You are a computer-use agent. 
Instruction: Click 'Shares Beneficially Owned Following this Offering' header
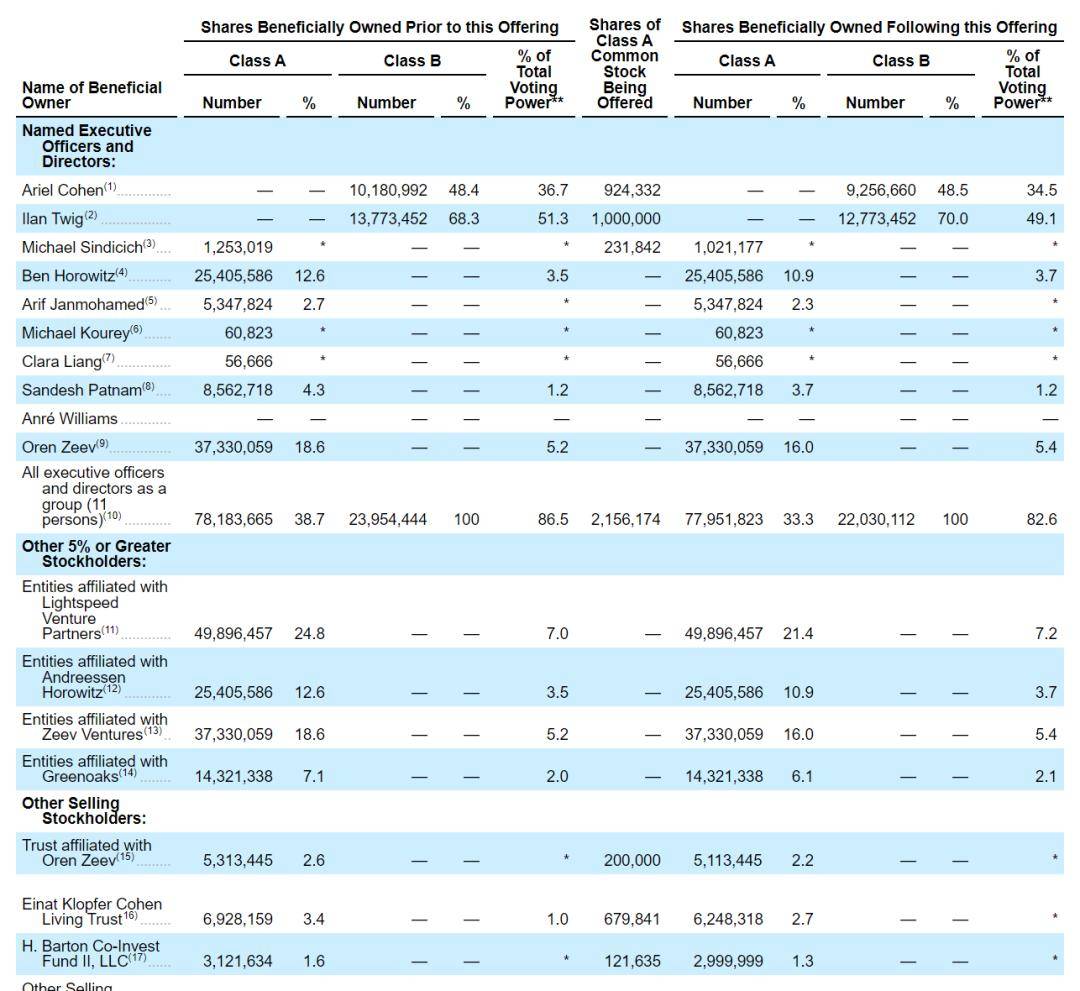[x=868, y=27]
